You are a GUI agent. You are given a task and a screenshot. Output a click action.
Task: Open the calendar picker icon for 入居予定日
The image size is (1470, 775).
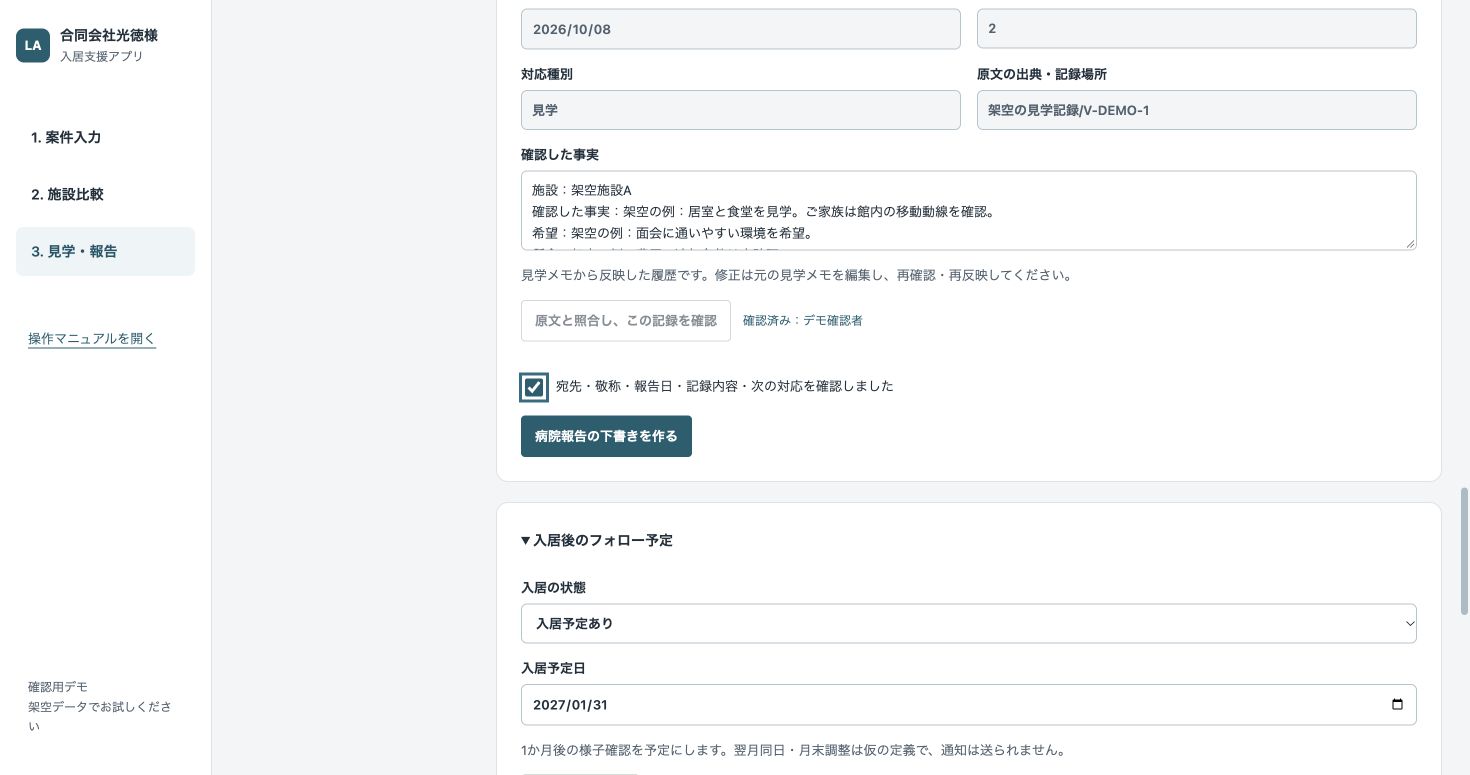tap(1397, 704)
